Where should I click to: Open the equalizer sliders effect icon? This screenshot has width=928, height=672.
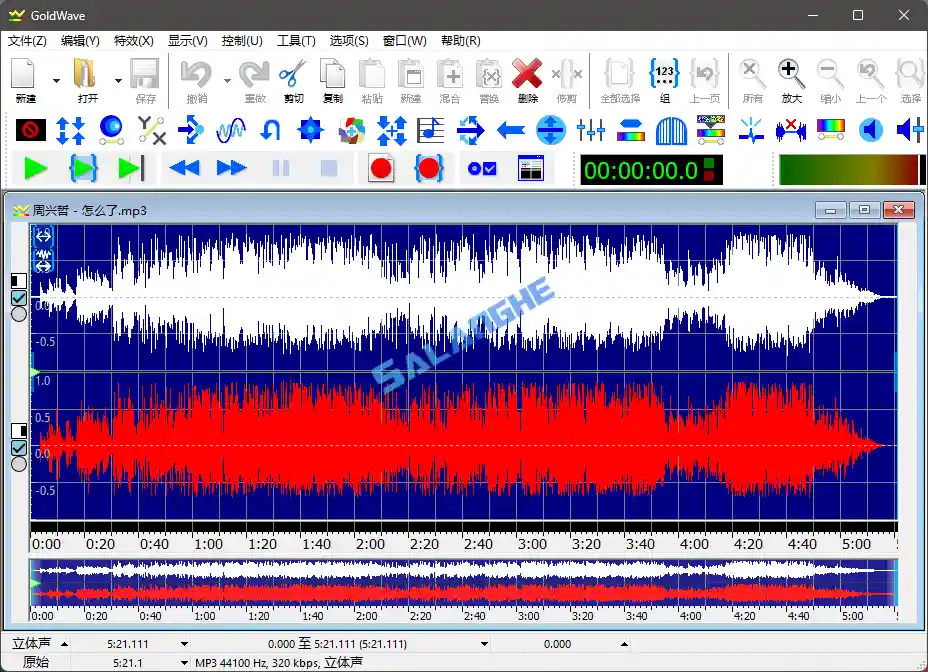[591, 129]
